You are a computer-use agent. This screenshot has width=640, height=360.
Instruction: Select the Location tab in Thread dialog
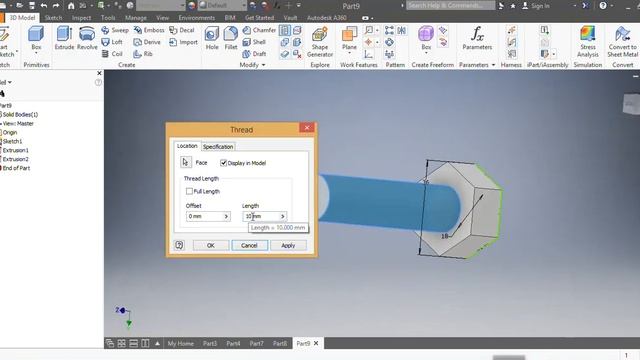pos(187,146)
